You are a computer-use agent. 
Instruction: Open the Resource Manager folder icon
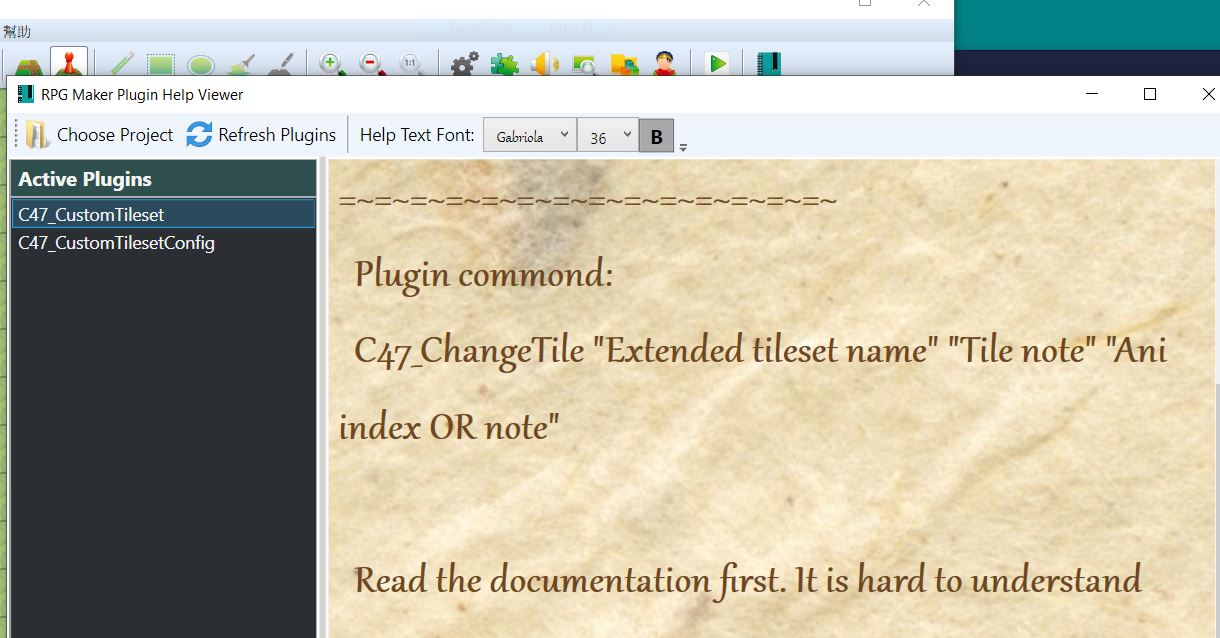(624, 65)
